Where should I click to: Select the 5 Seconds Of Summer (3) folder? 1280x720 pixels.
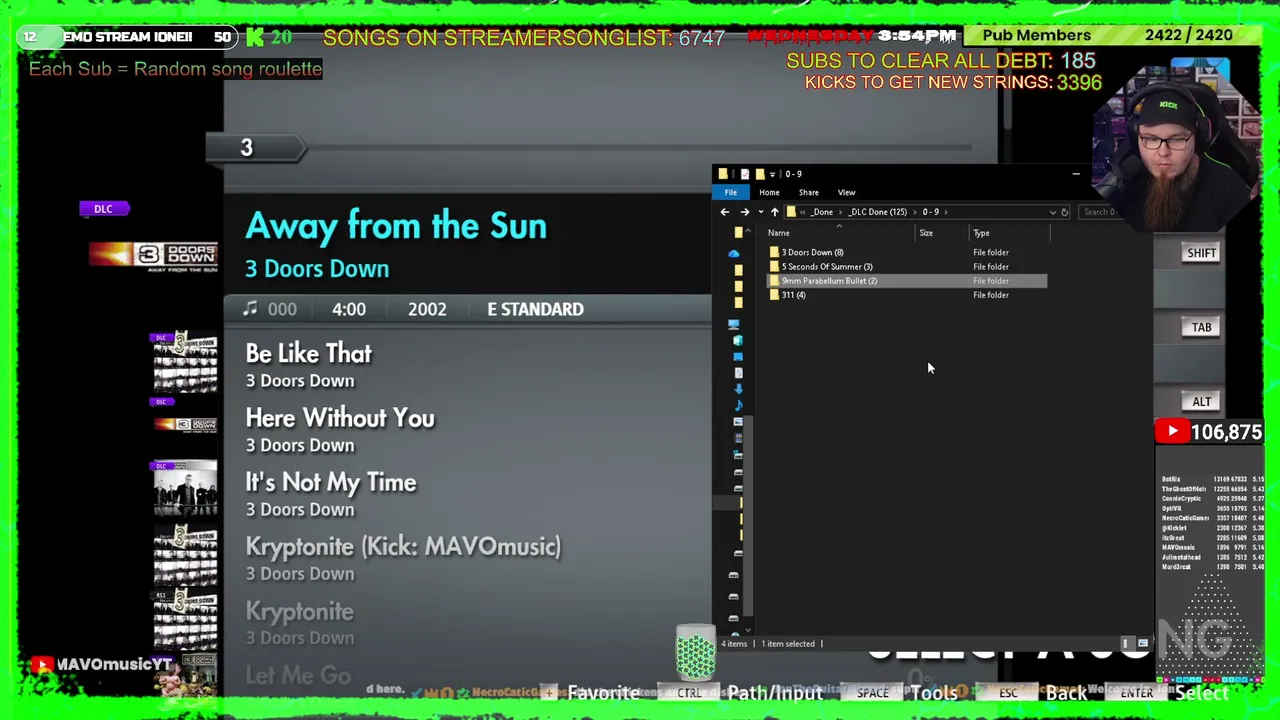pos(907,267)
